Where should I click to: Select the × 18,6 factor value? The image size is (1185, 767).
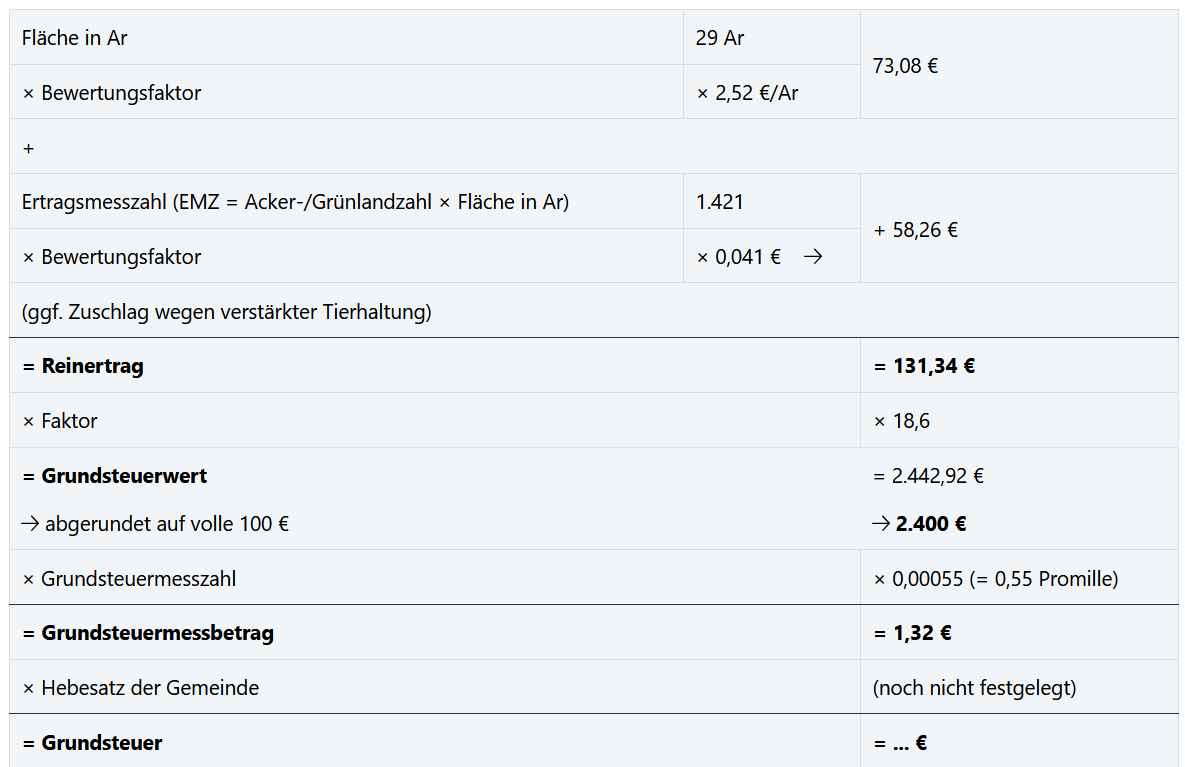(902, 421)
